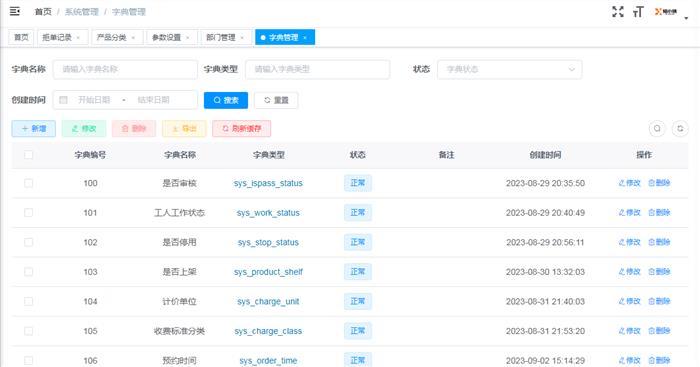Click 修改 for dictionary 105
The width and height of the screenshot is (700, 367).
[x=629, y=331]
